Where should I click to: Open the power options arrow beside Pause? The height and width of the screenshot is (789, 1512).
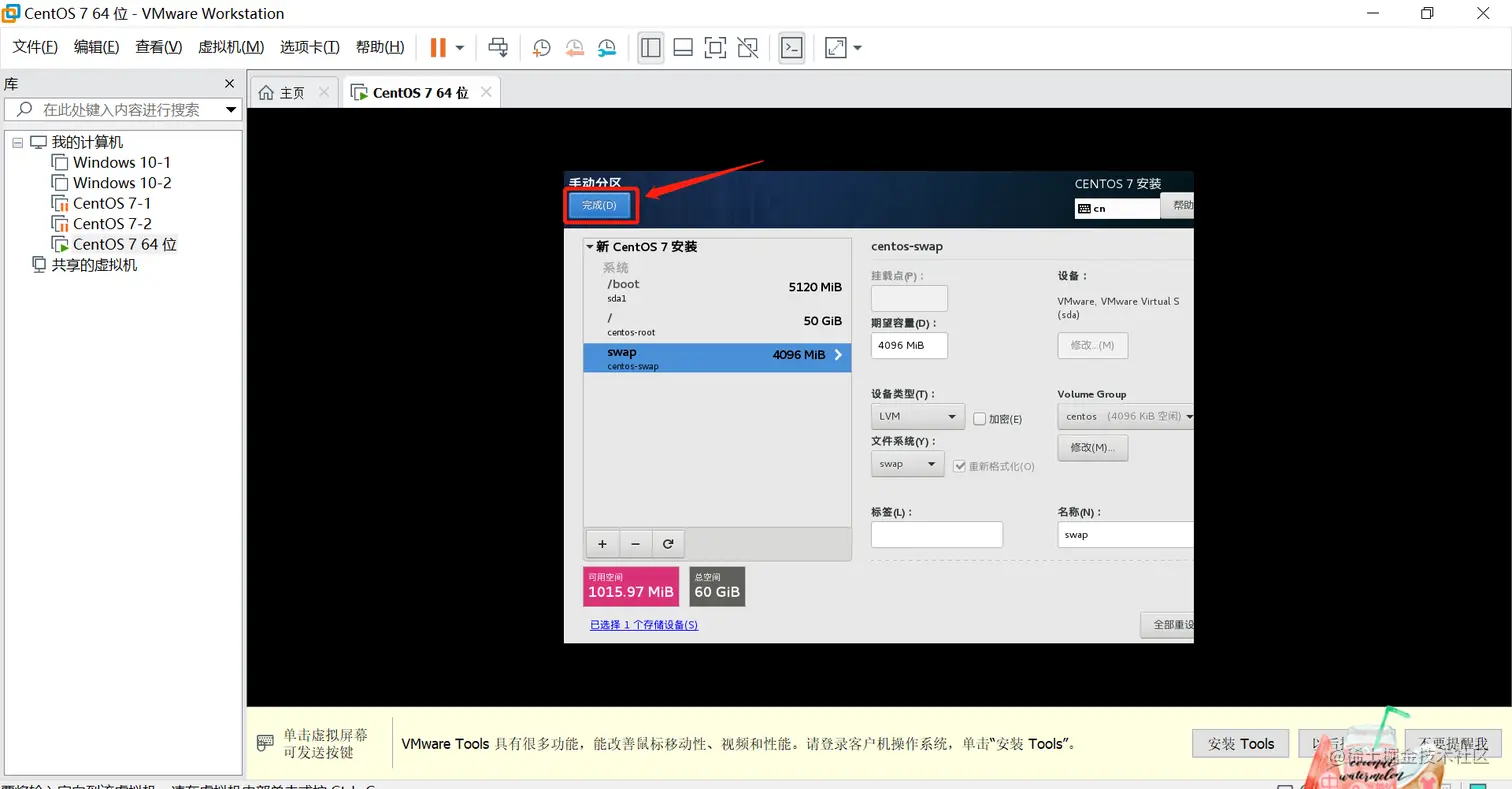click(x=460, y=47)
